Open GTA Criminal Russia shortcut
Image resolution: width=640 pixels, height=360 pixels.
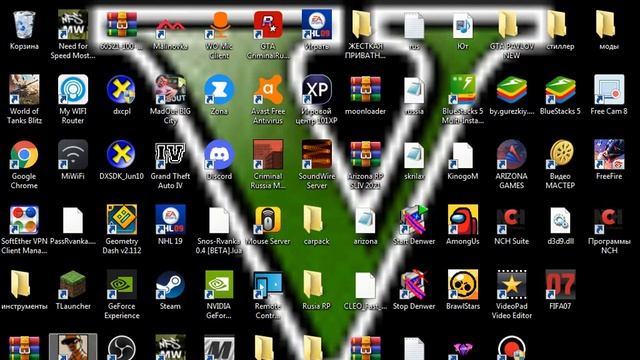coord(268,25)
